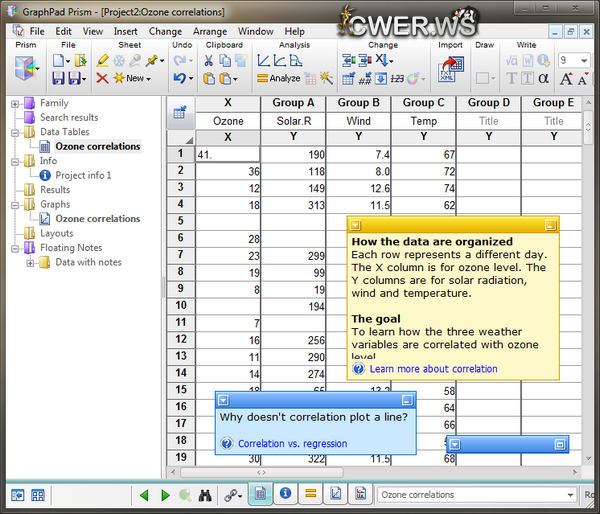This screenshot has height=514, width=600.
Task: Collapse the blue correlation note using its arrow
Action: coord(223,400)
